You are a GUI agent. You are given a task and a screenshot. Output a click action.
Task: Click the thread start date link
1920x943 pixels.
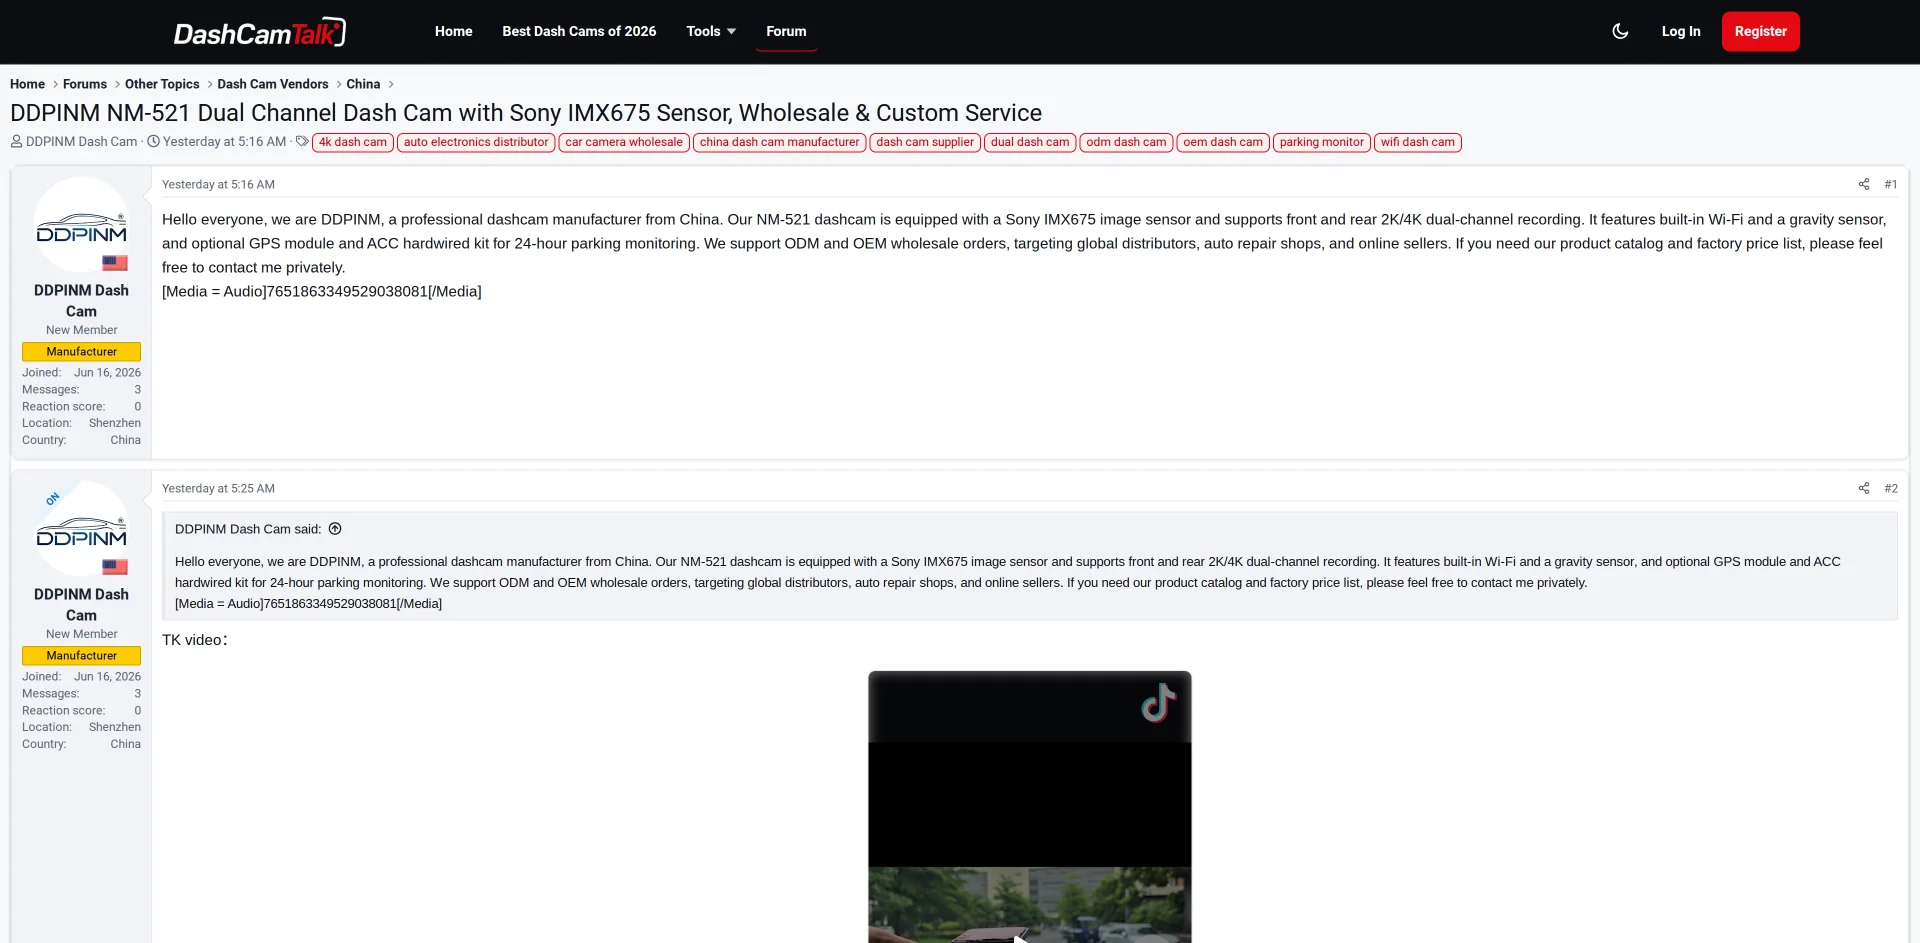225,142
